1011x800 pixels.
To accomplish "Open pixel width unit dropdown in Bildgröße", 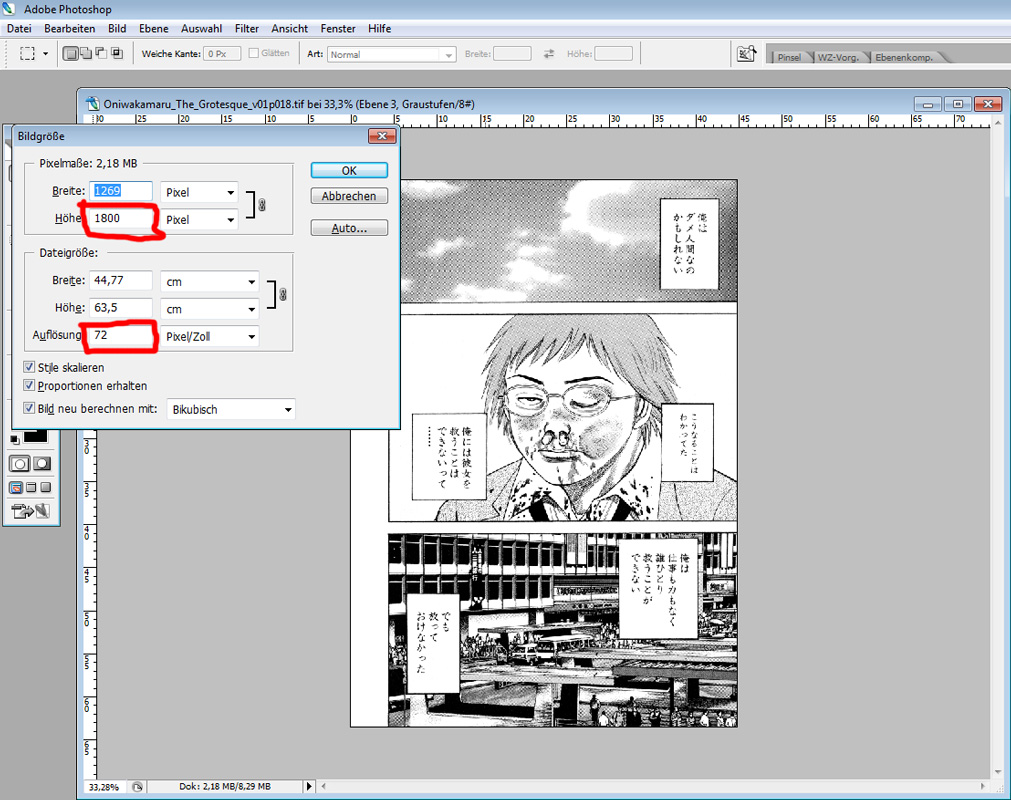I will click(199, 192).
